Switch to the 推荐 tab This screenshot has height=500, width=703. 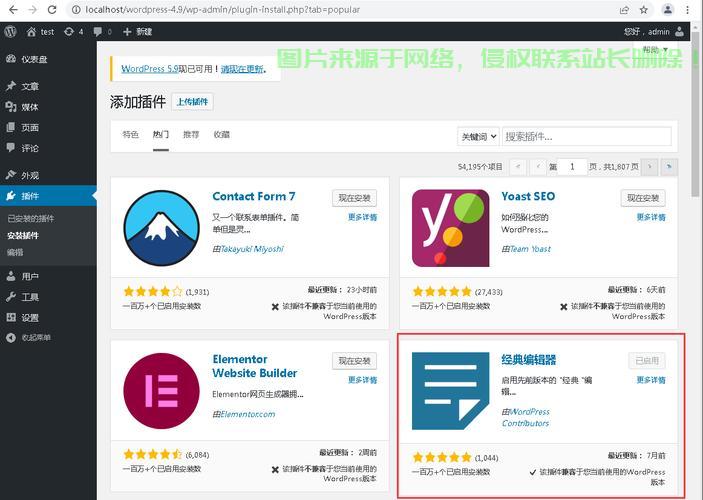191,135
